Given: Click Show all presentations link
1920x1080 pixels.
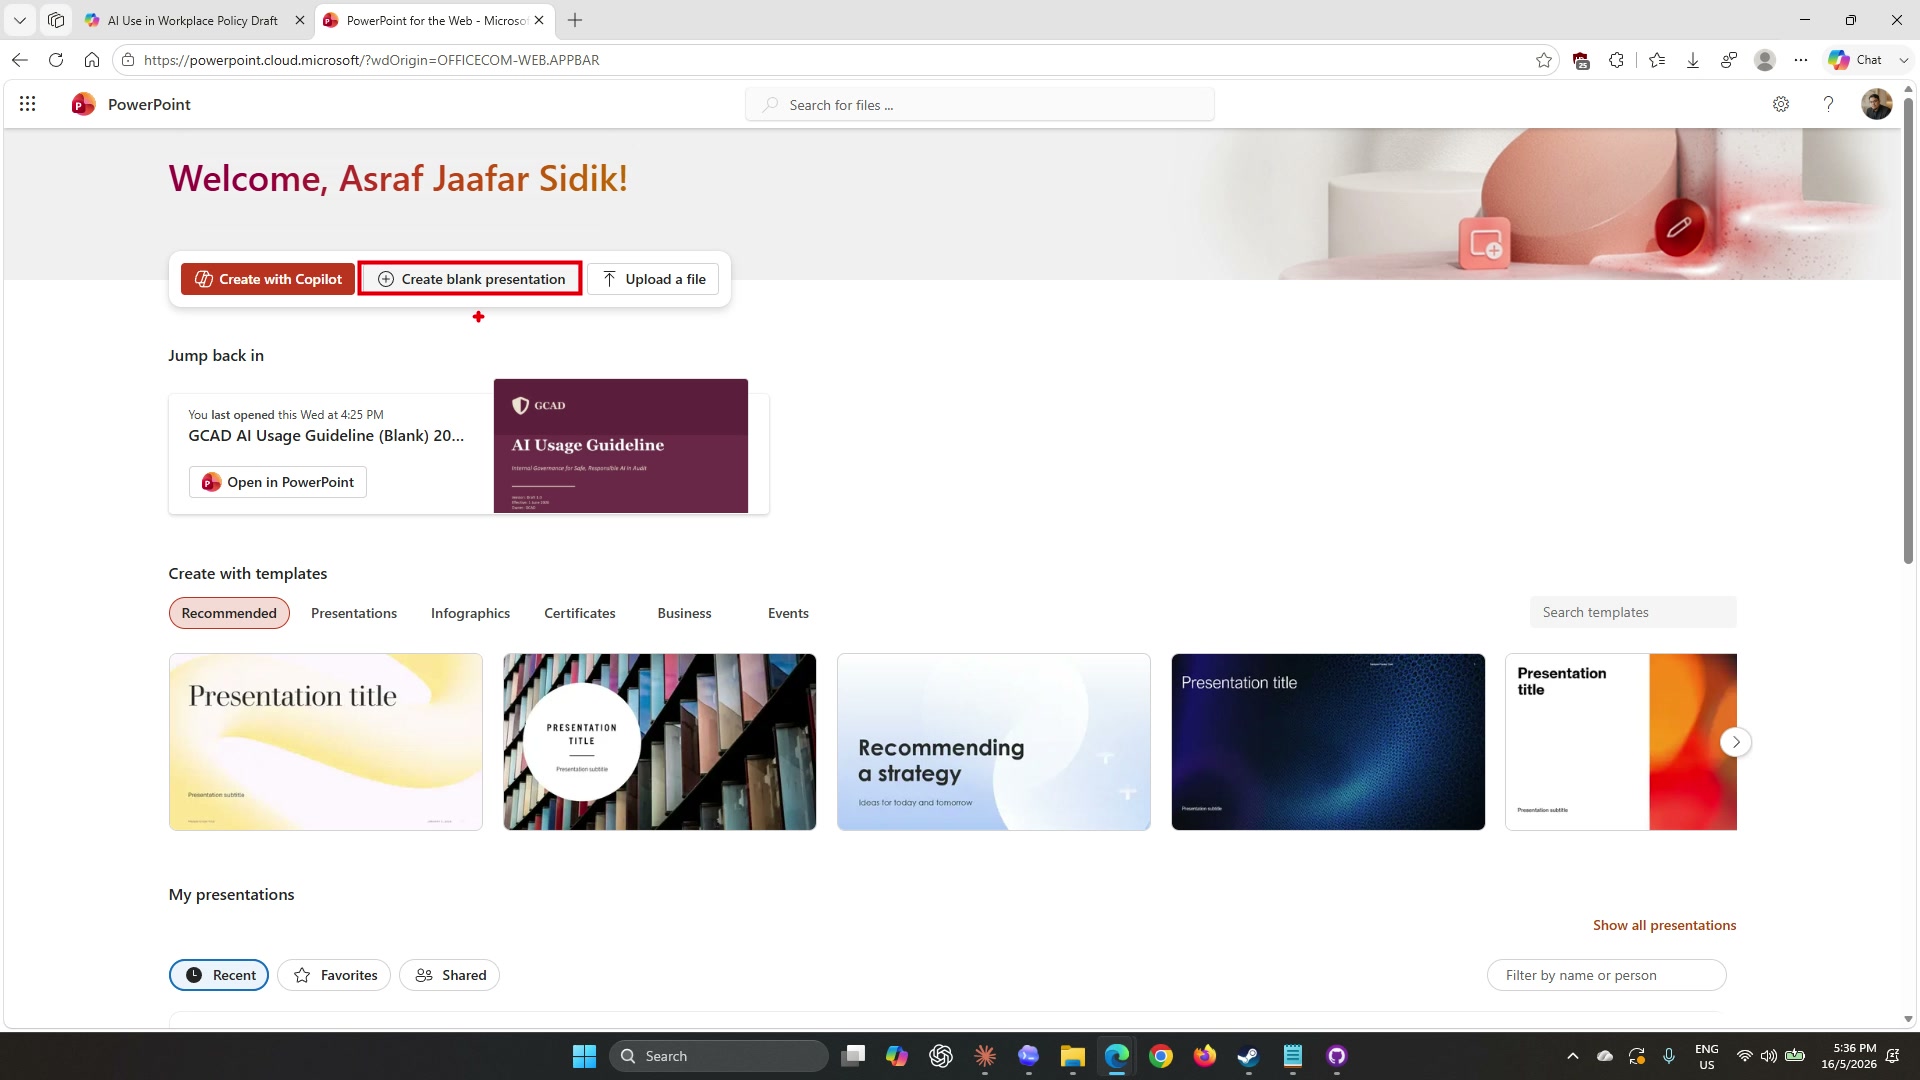Looking at the screenshot, I should pyautogui.click(x=1664, y=925).
